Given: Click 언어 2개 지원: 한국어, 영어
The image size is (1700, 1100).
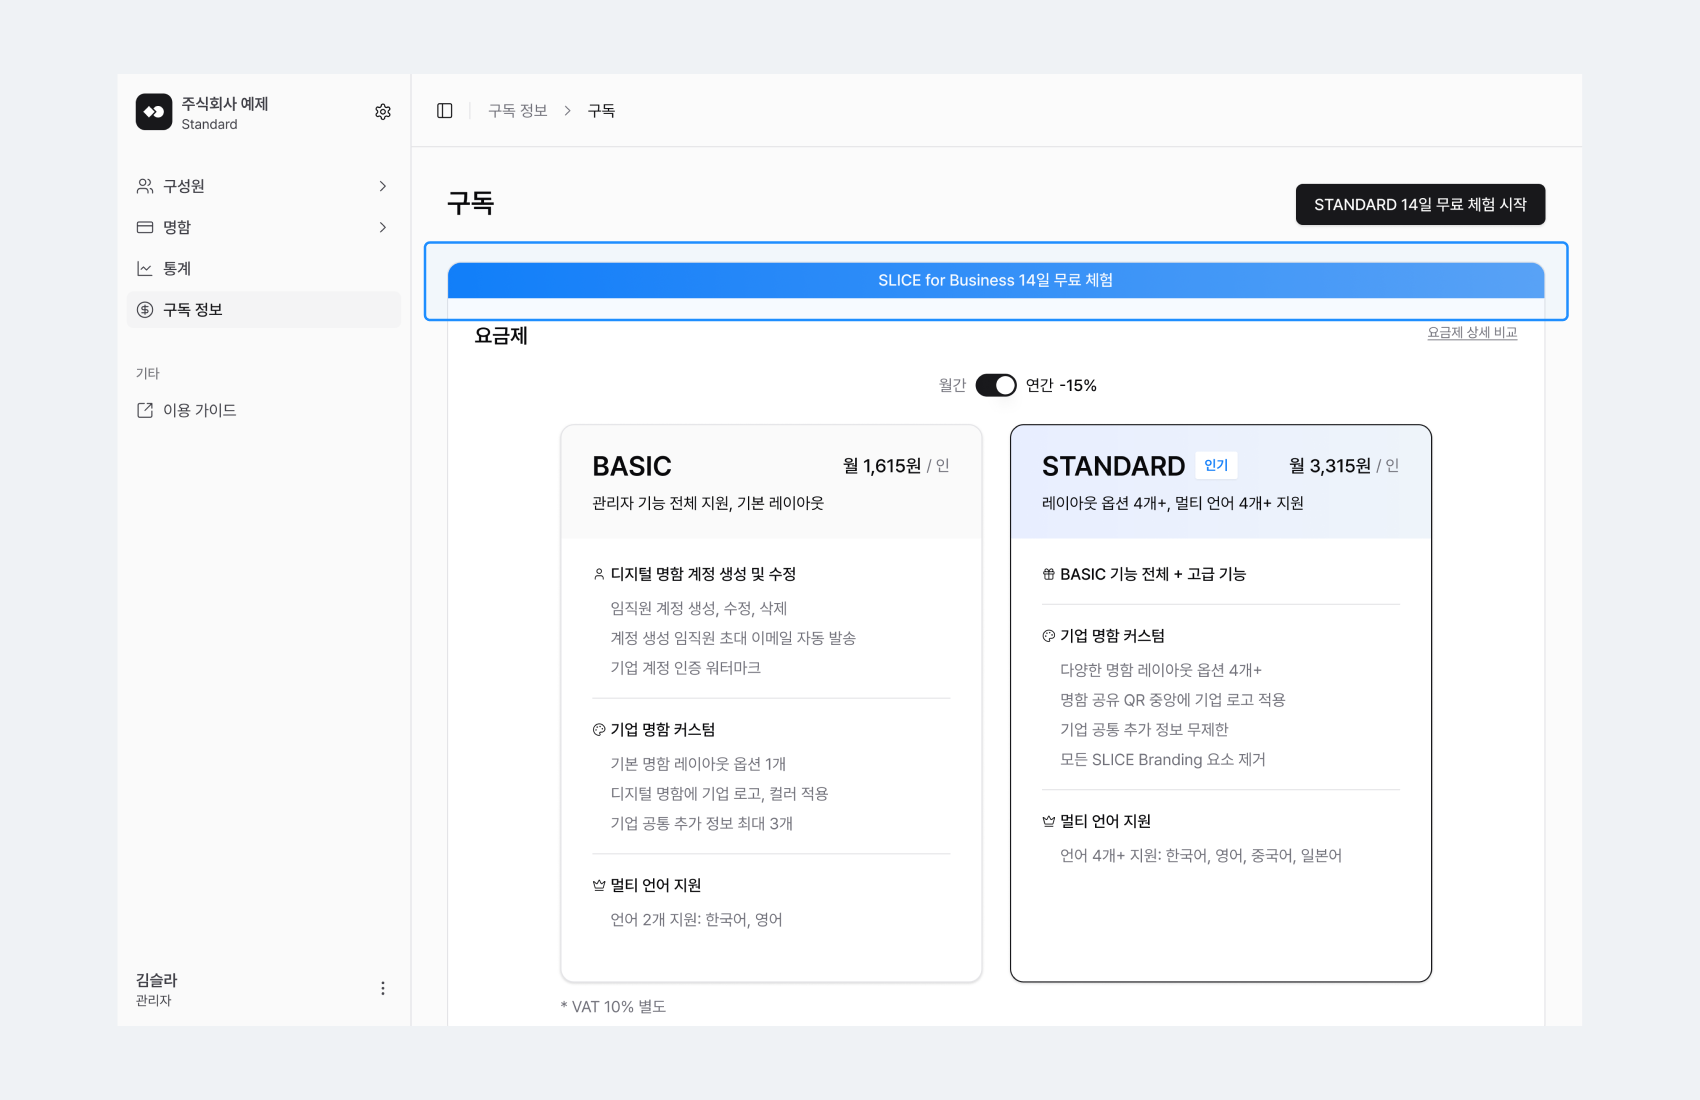Looking at the screenshot, I should (696, 920).
